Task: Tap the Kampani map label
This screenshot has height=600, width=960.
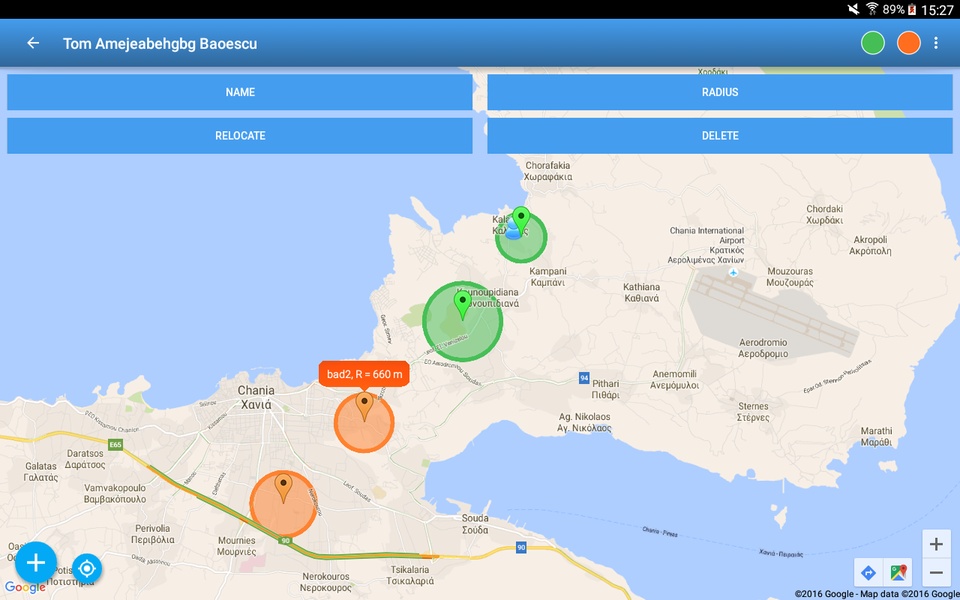Action: 548,277
